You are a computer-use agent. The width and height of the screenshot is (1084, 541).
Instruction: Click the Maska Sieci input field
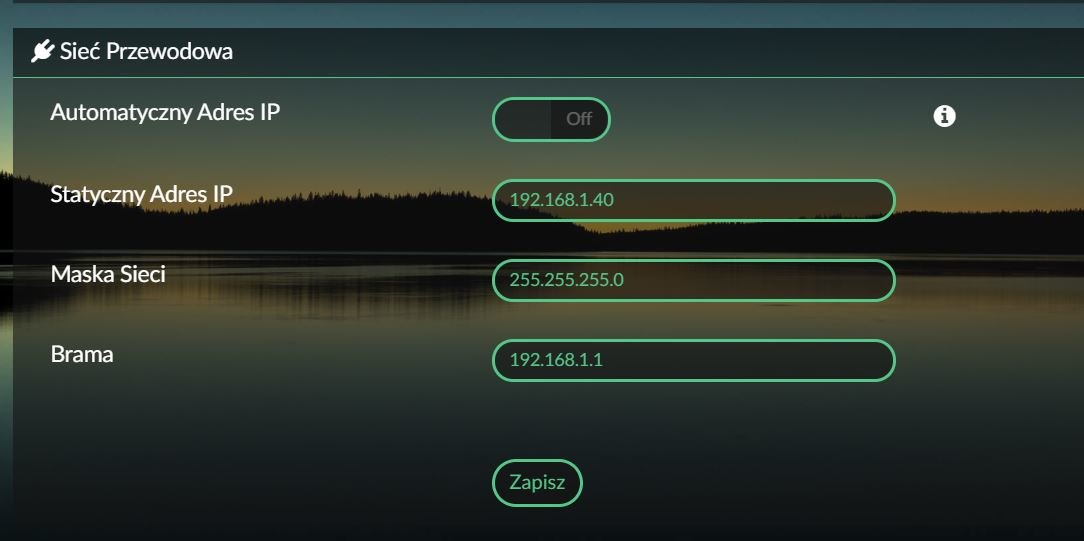click(x=693, y=280)
